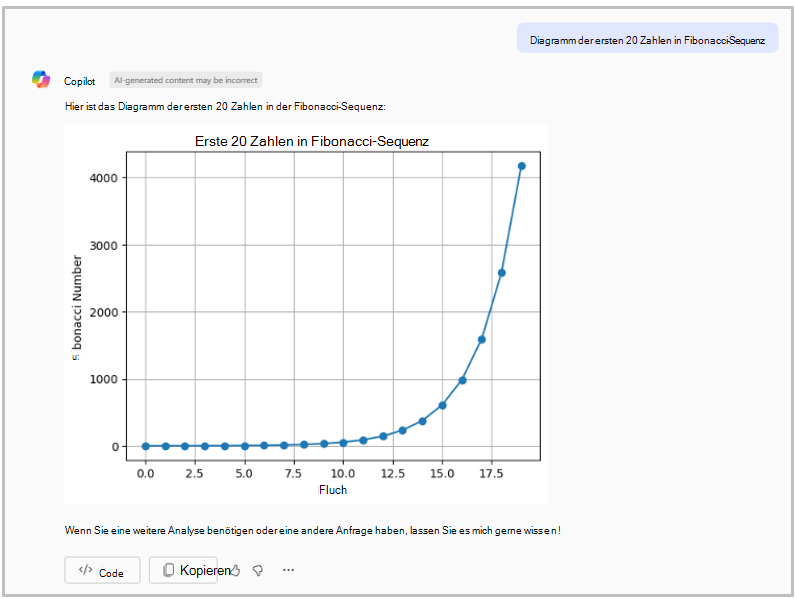Click the y-axis label 'Fibonacci Number'

click(x=76, y=307)
